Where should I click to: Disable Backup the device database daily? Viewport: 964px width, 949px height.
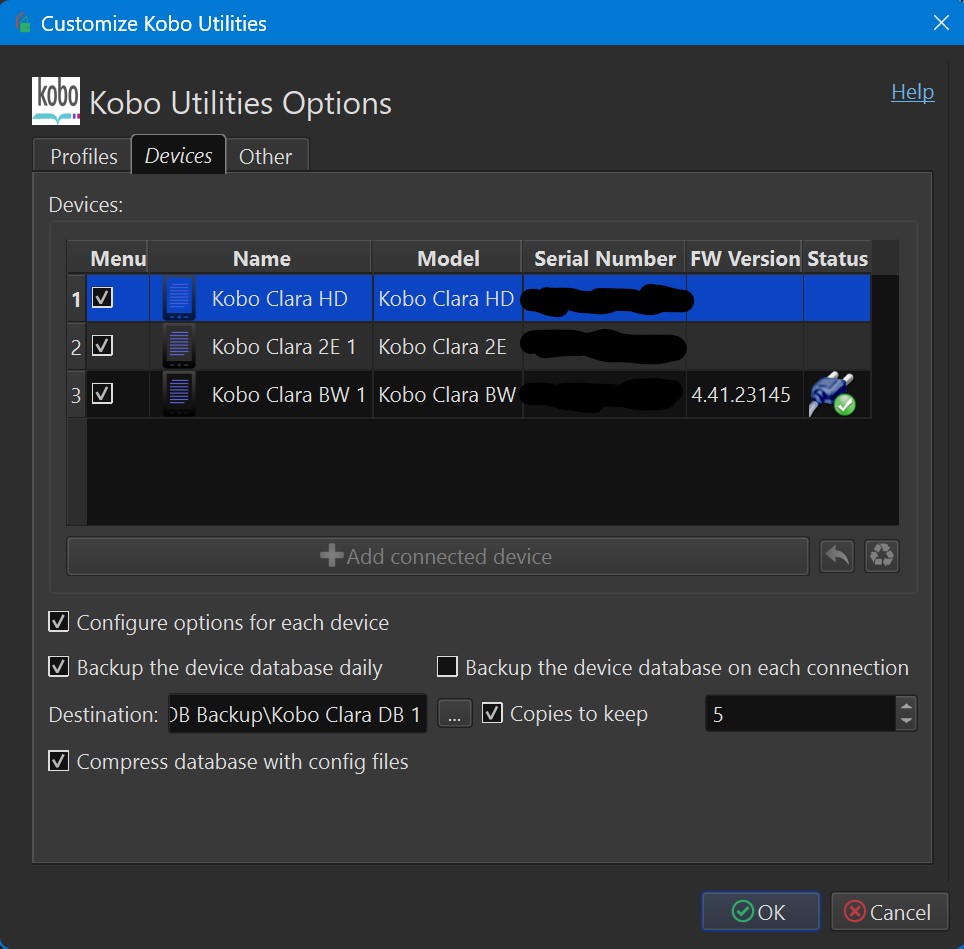58,666
